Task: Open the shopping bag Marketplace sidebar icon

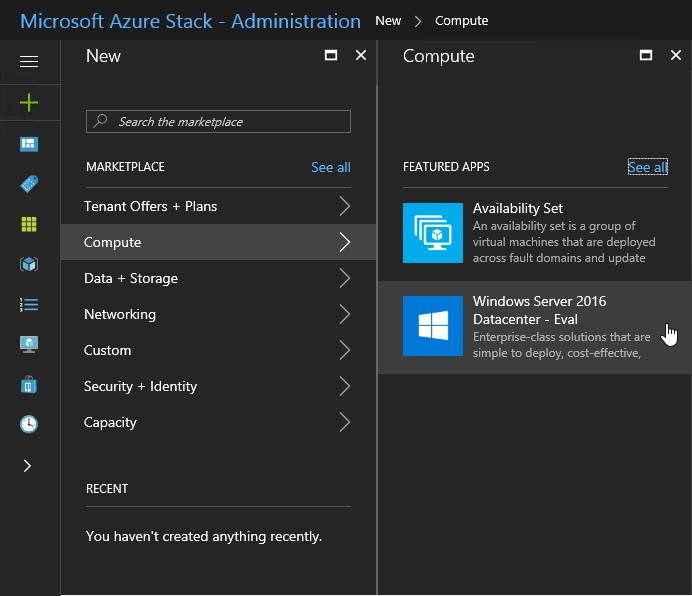Action: 29,385
